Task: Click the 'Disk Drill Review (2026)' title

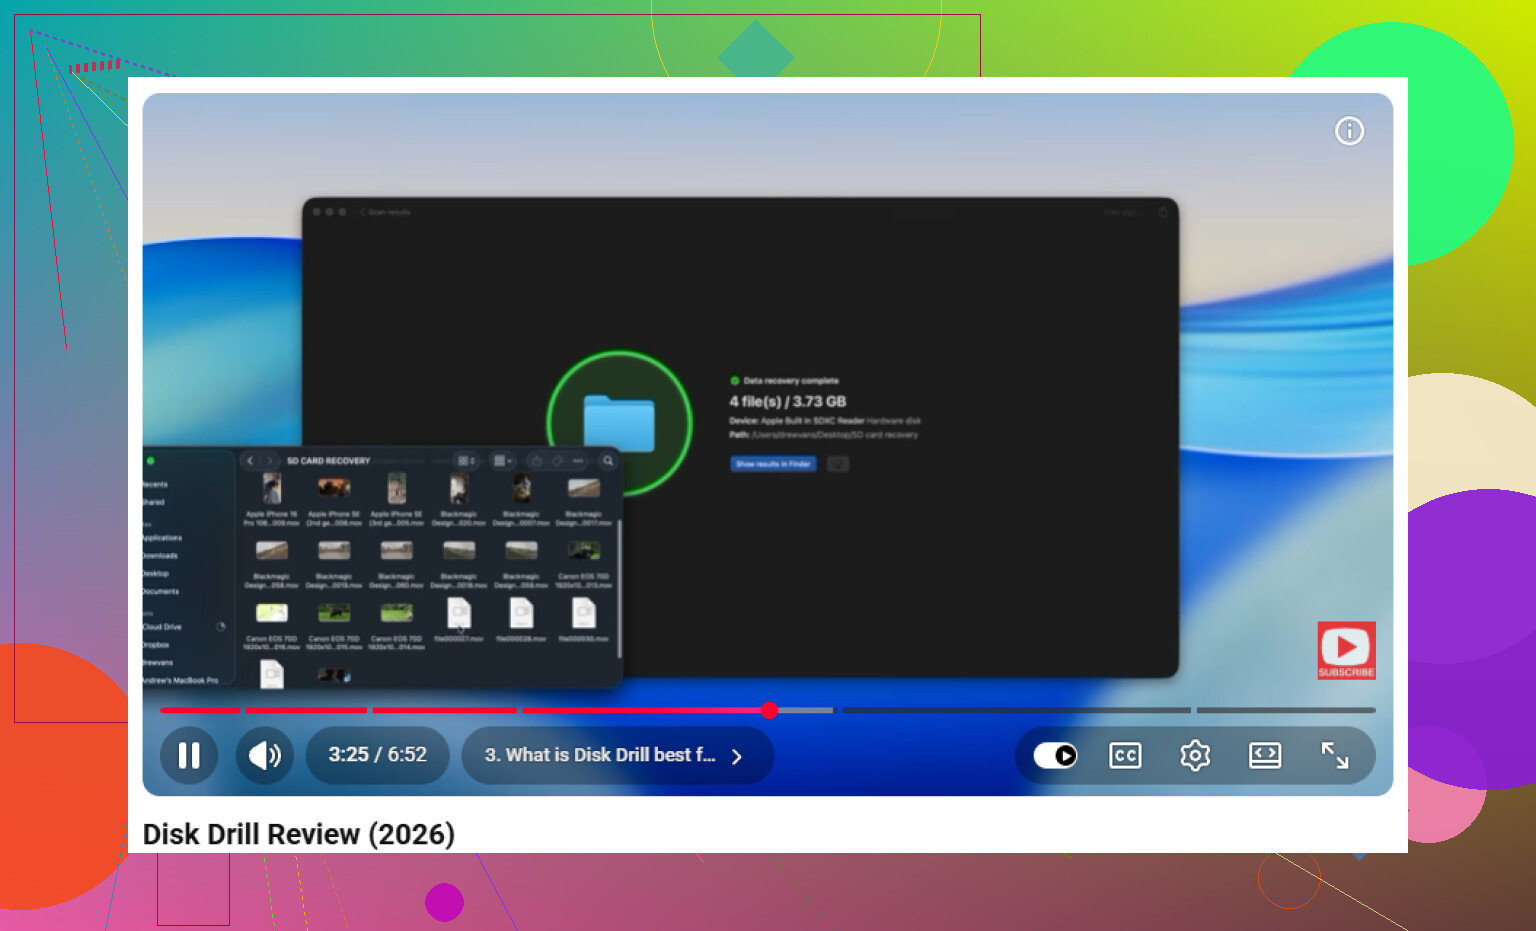Action: click(299, 834)
